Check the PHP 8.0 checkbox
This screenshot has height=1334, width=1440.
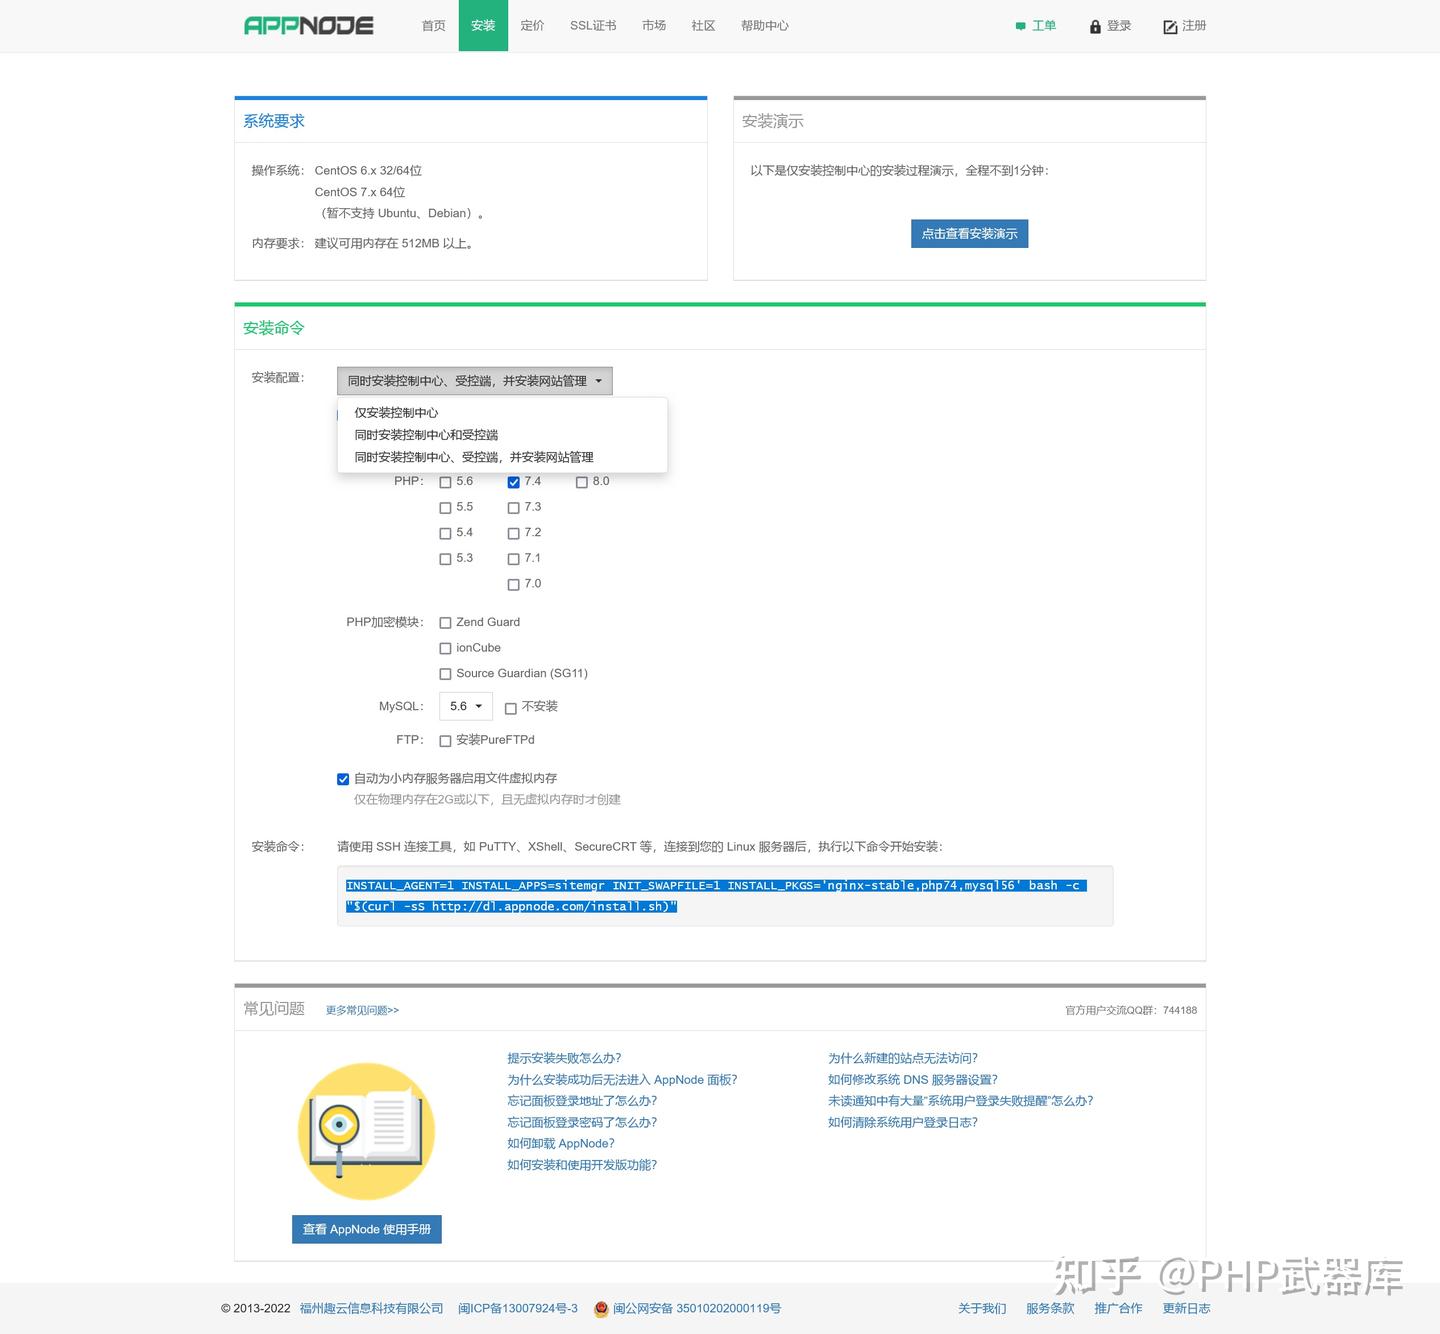(x=582, y=482)
